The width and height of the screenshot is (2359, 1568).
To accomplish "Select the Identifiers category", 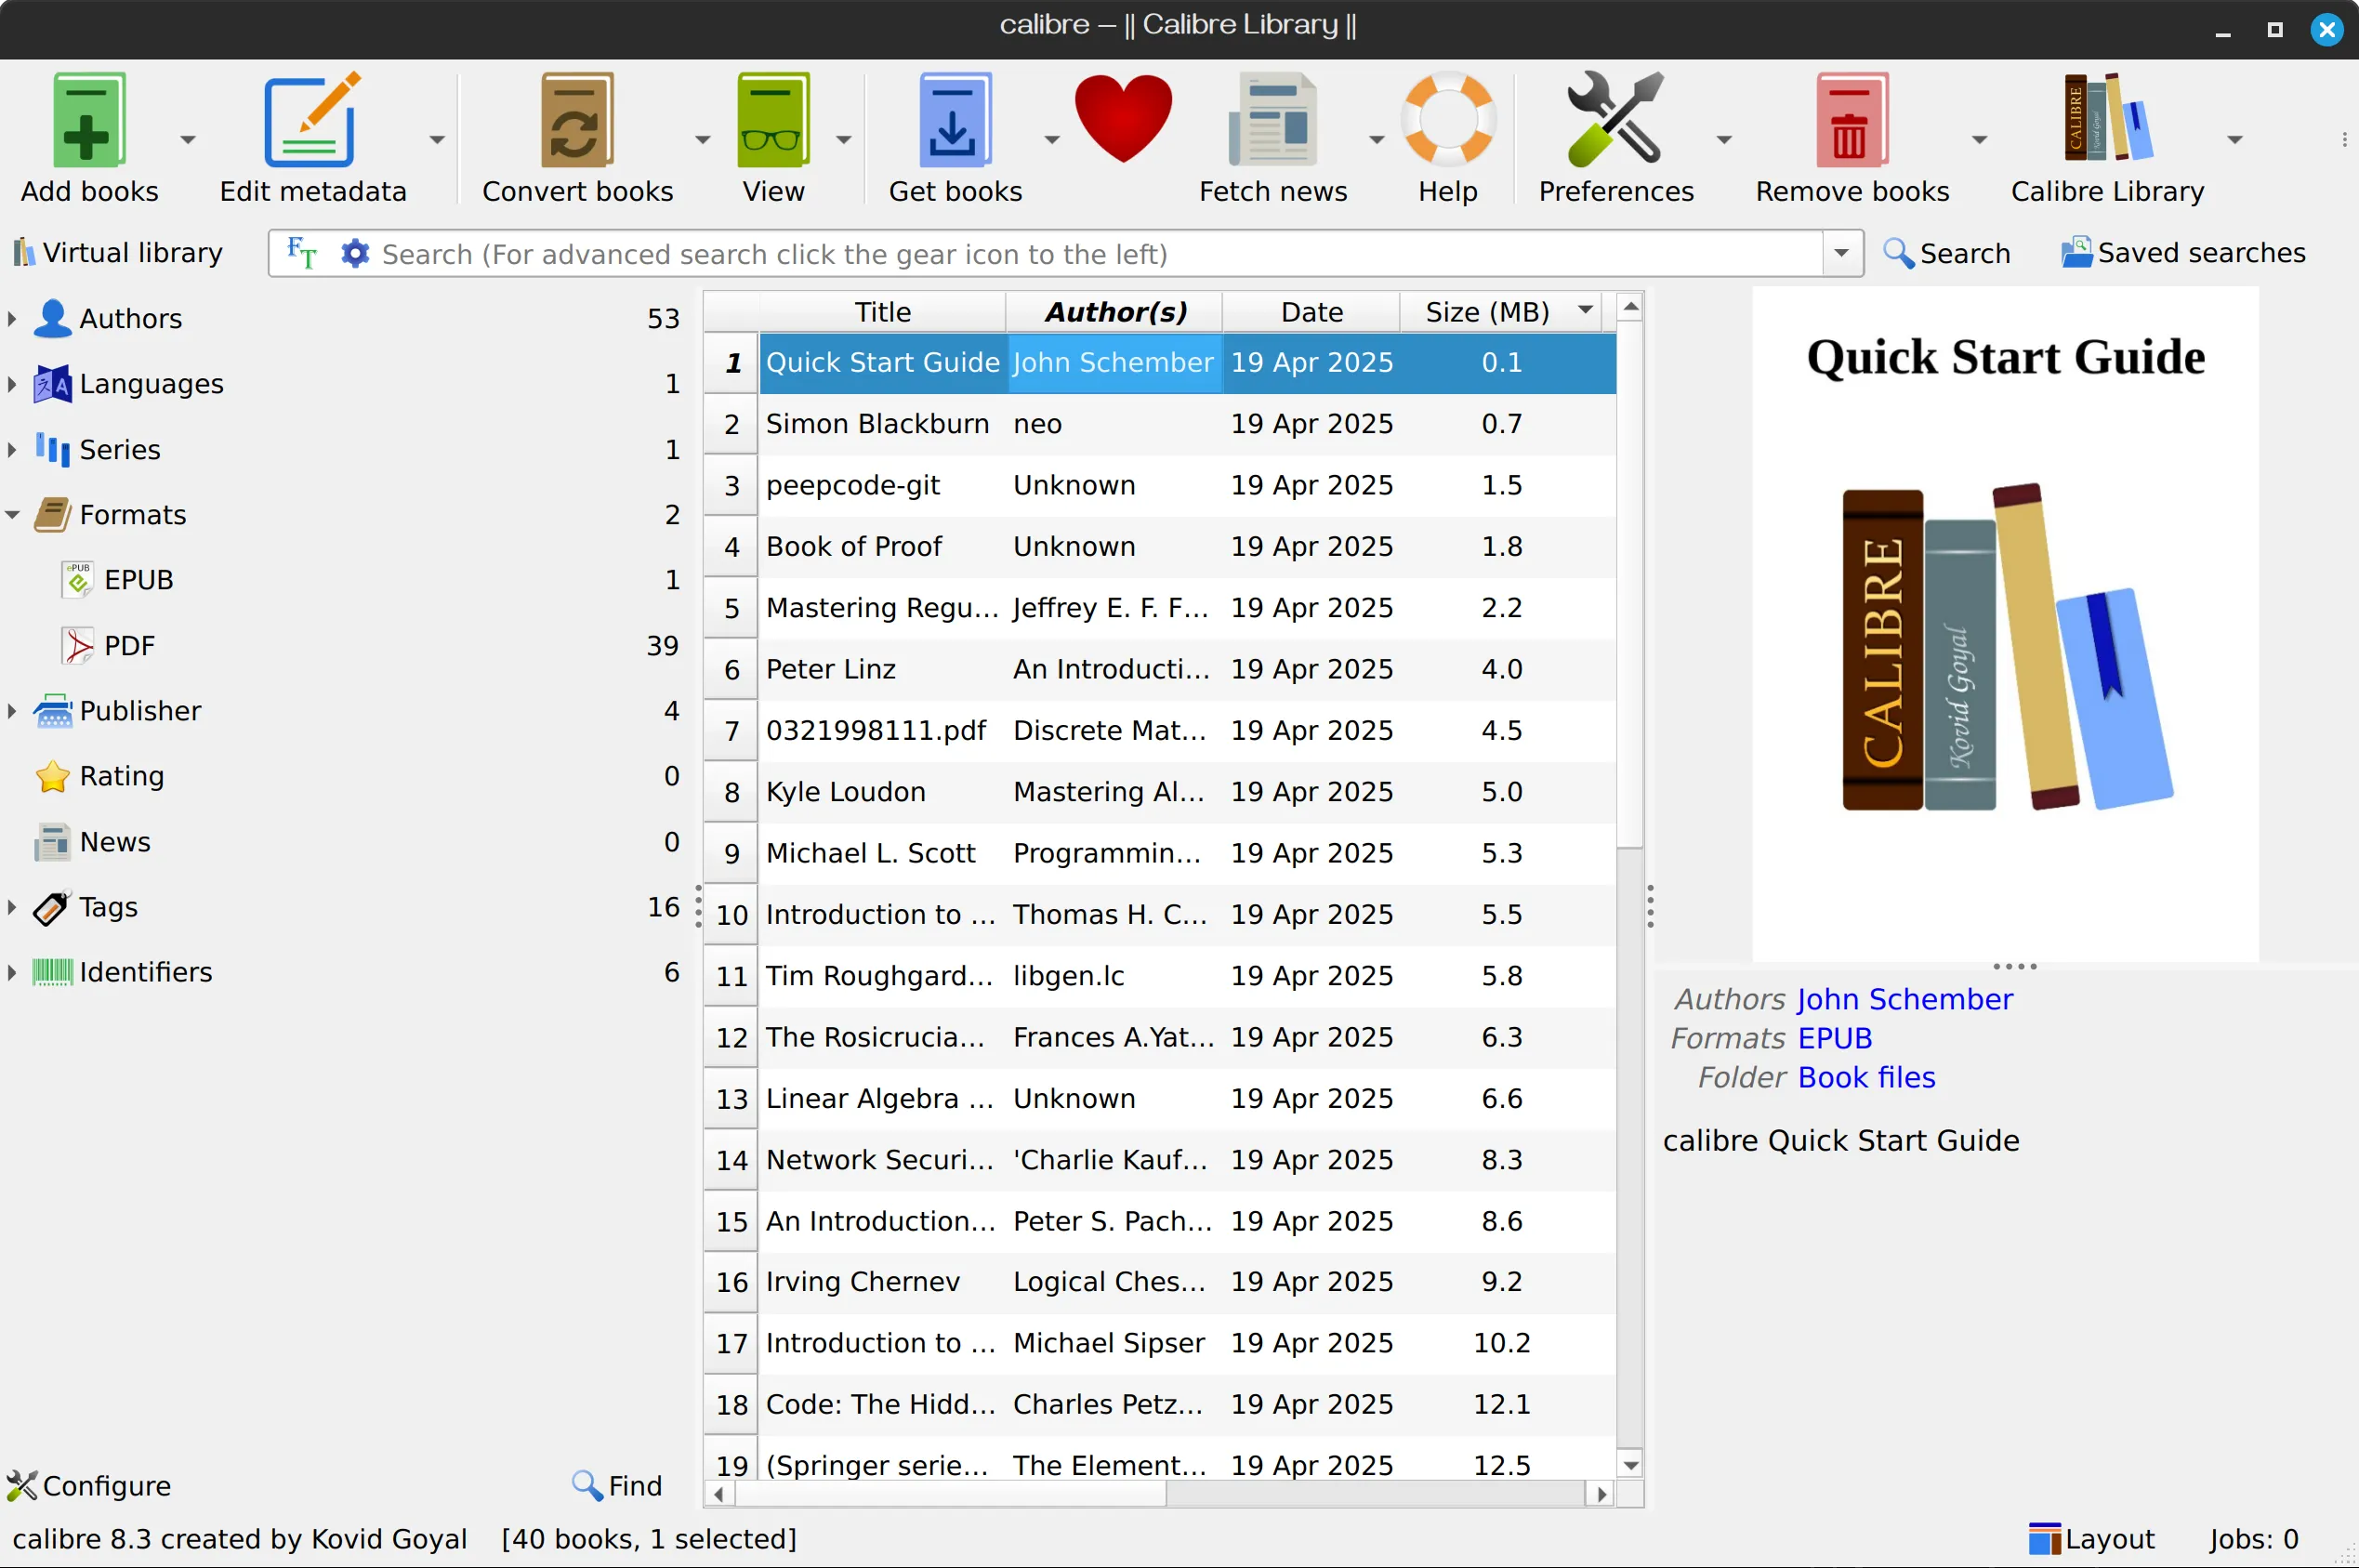I will click(145, 972).
